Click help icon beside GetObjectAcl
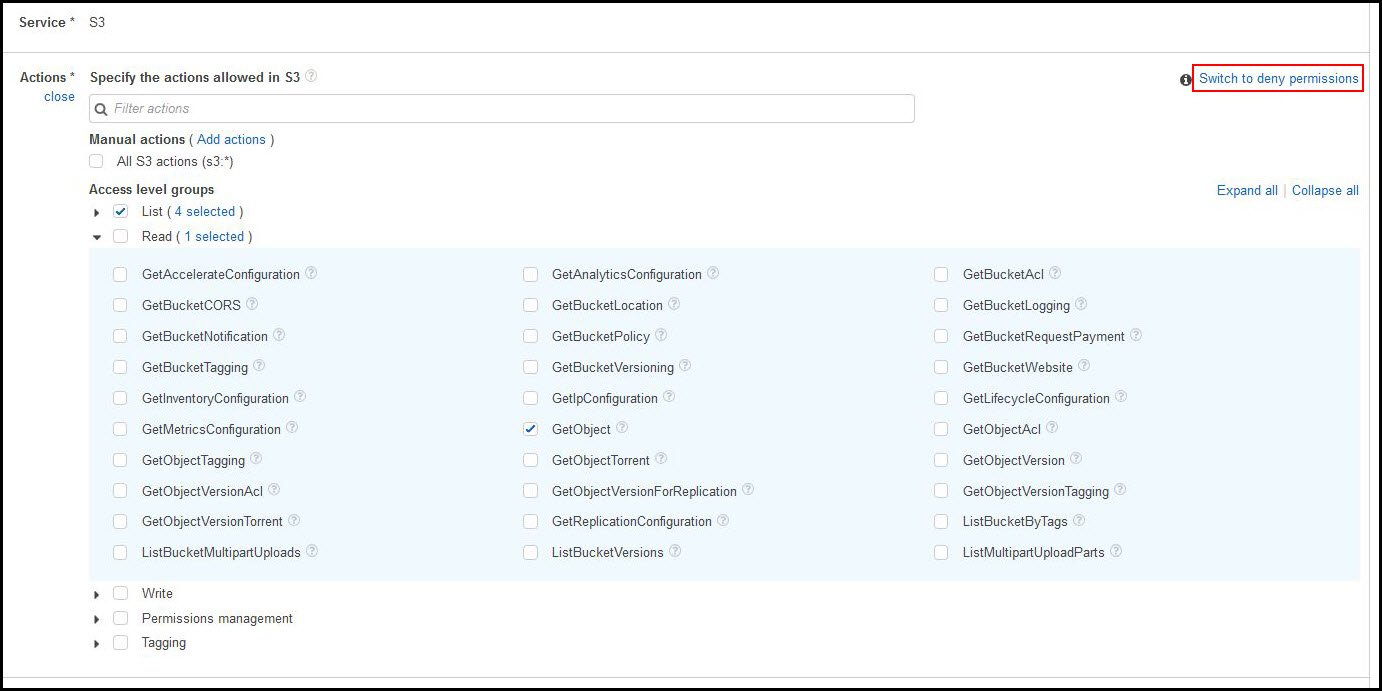1382x691 pixels. click(1052, 428)
